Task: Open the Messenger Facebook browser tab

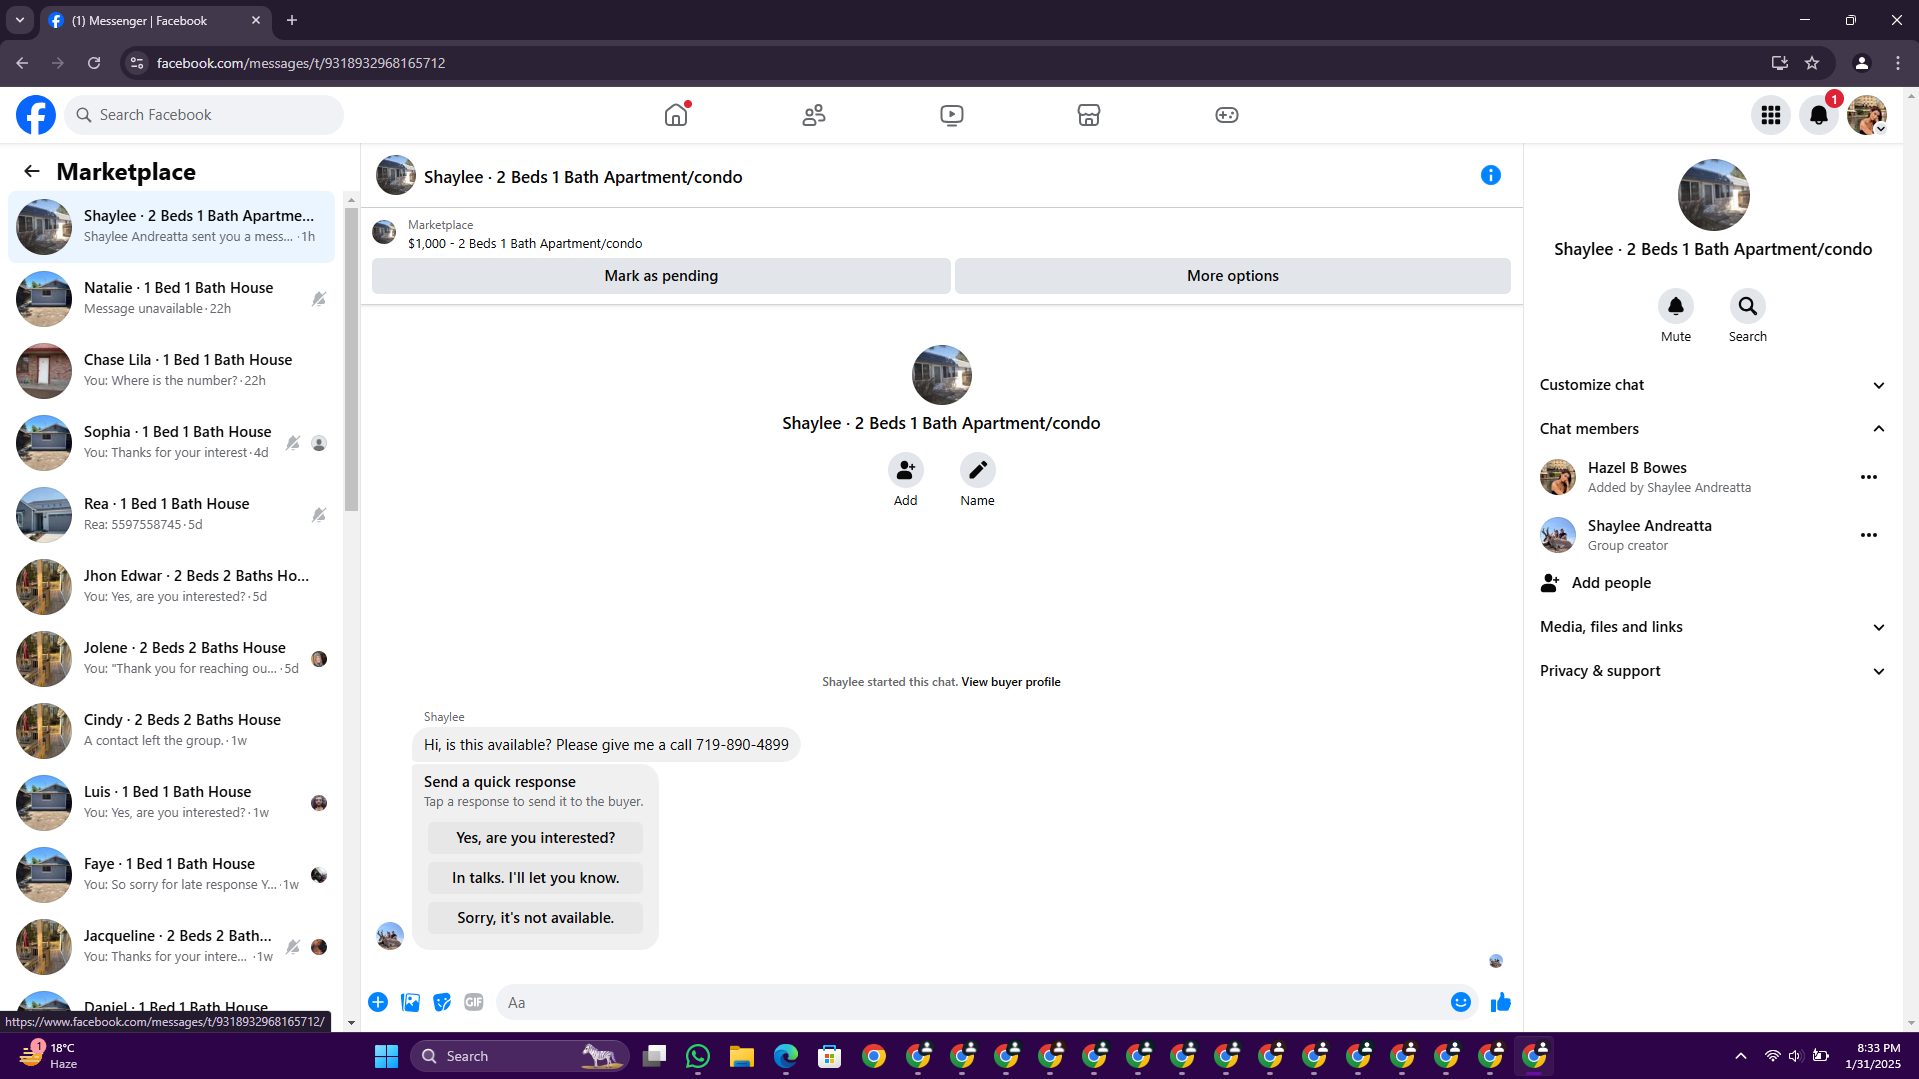Action: click(x=155, y=20)
